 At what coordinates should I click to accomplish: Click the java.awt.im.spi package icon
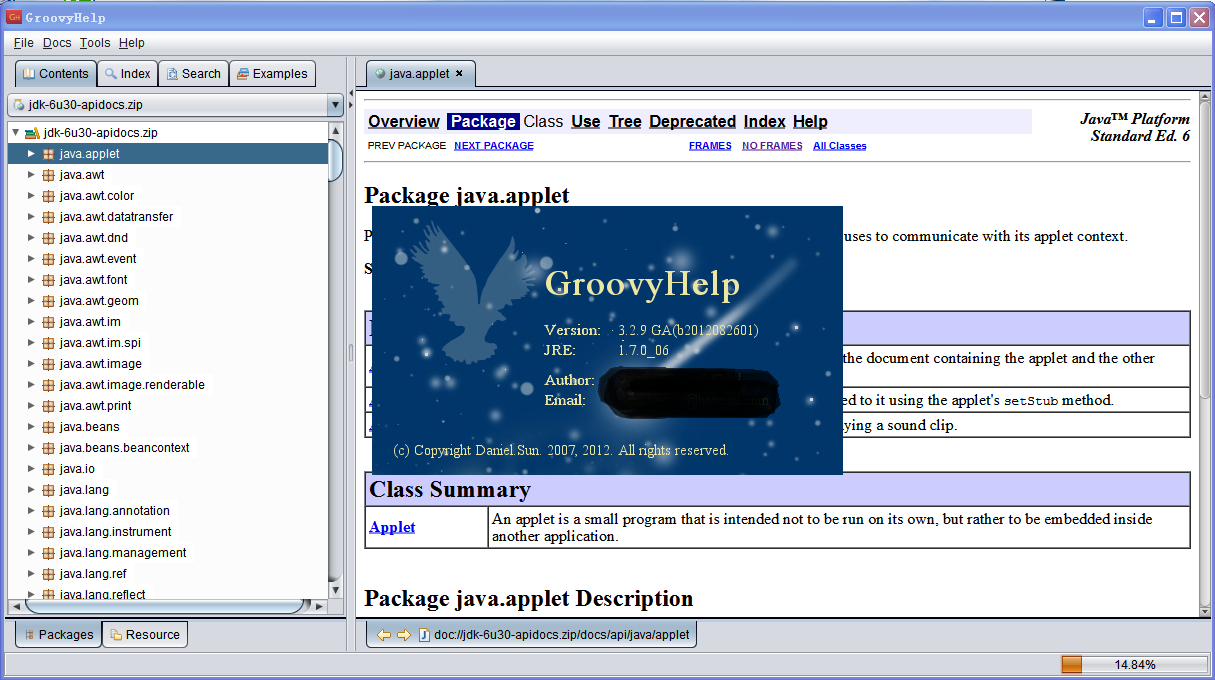[48, 343]
